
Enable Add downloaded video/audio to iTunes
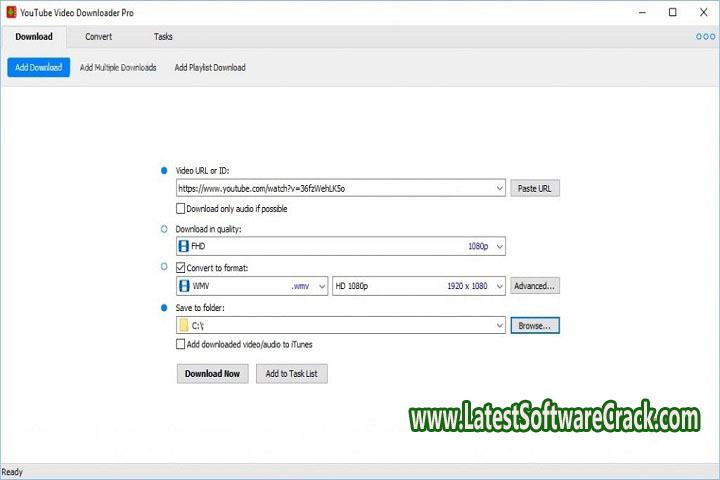pyautogui.click(x=180, y=344)
